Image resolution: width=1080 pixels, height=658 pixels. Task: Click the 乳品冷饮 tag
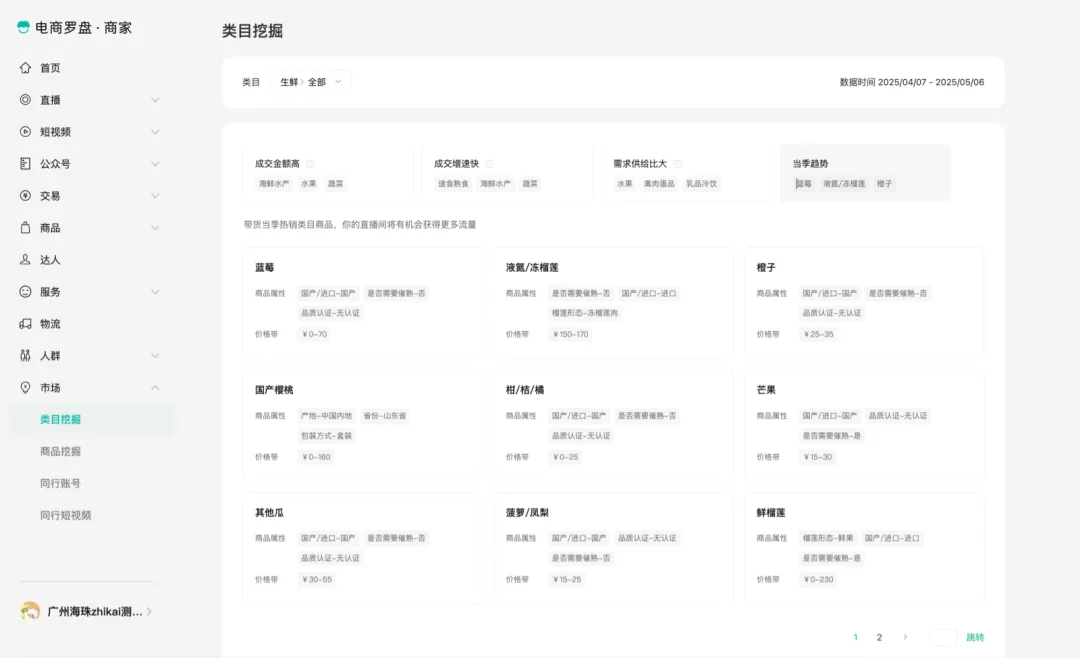pyautogui.click(x=701, y=184)
